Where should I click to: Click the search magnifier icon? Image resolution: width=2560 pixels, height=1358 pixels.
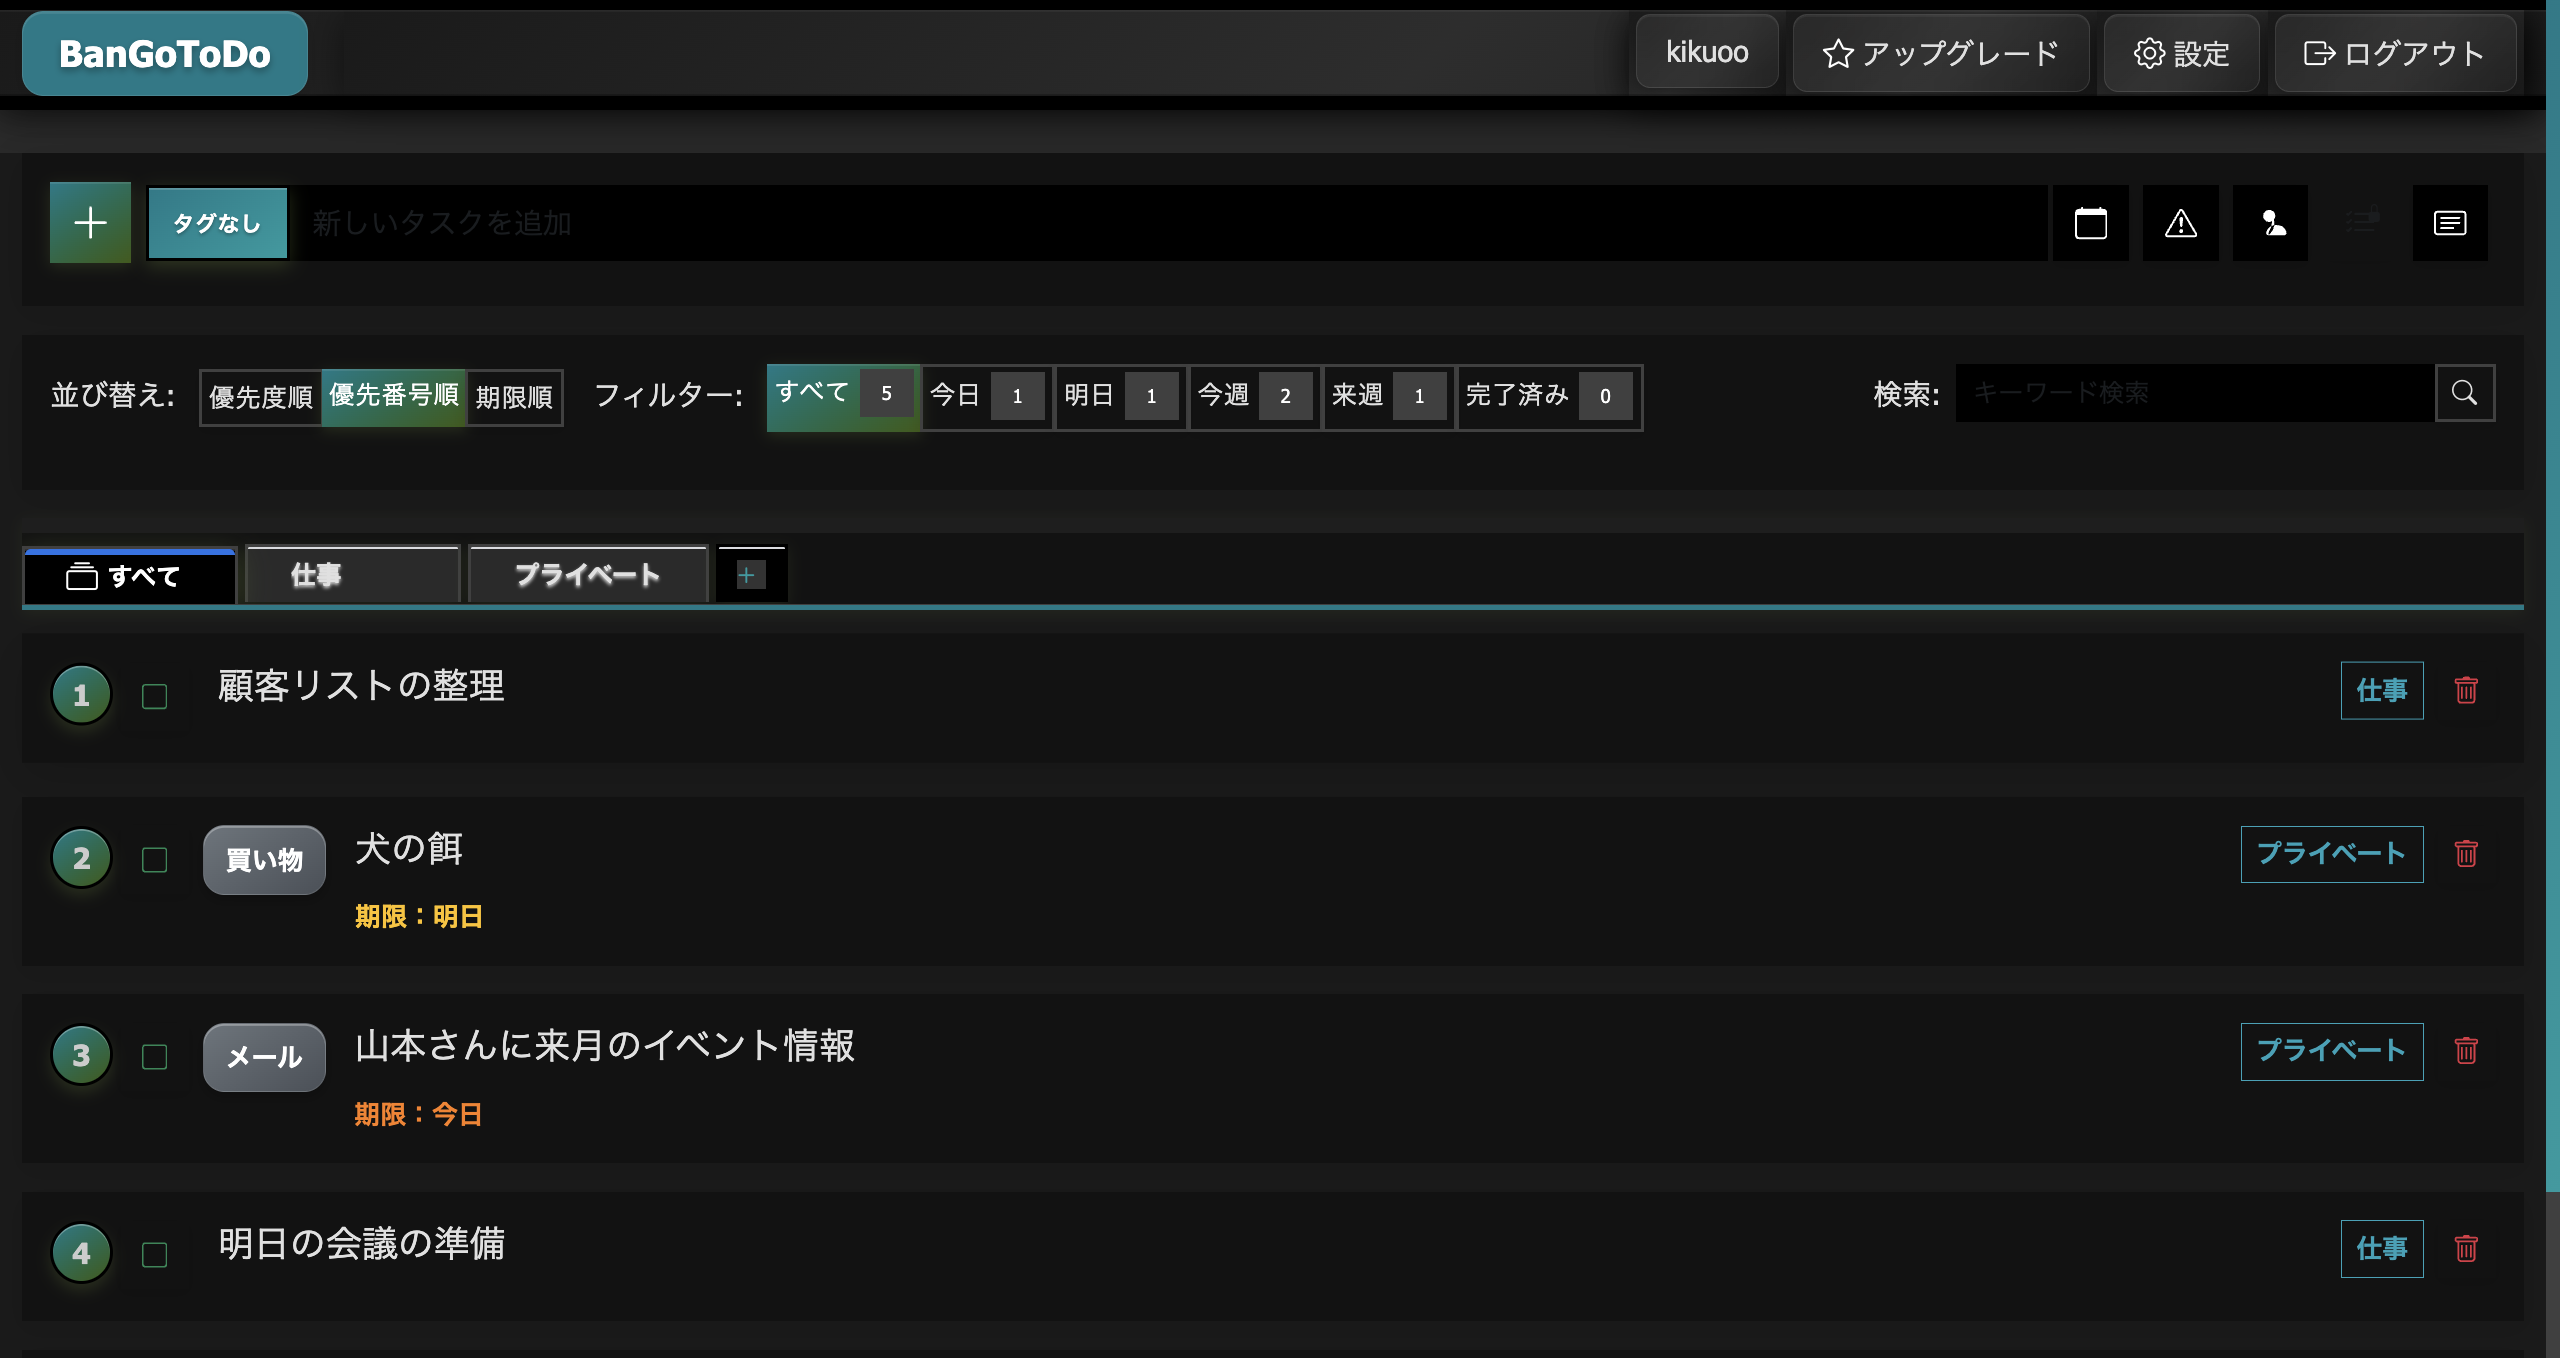[2464, 393]
